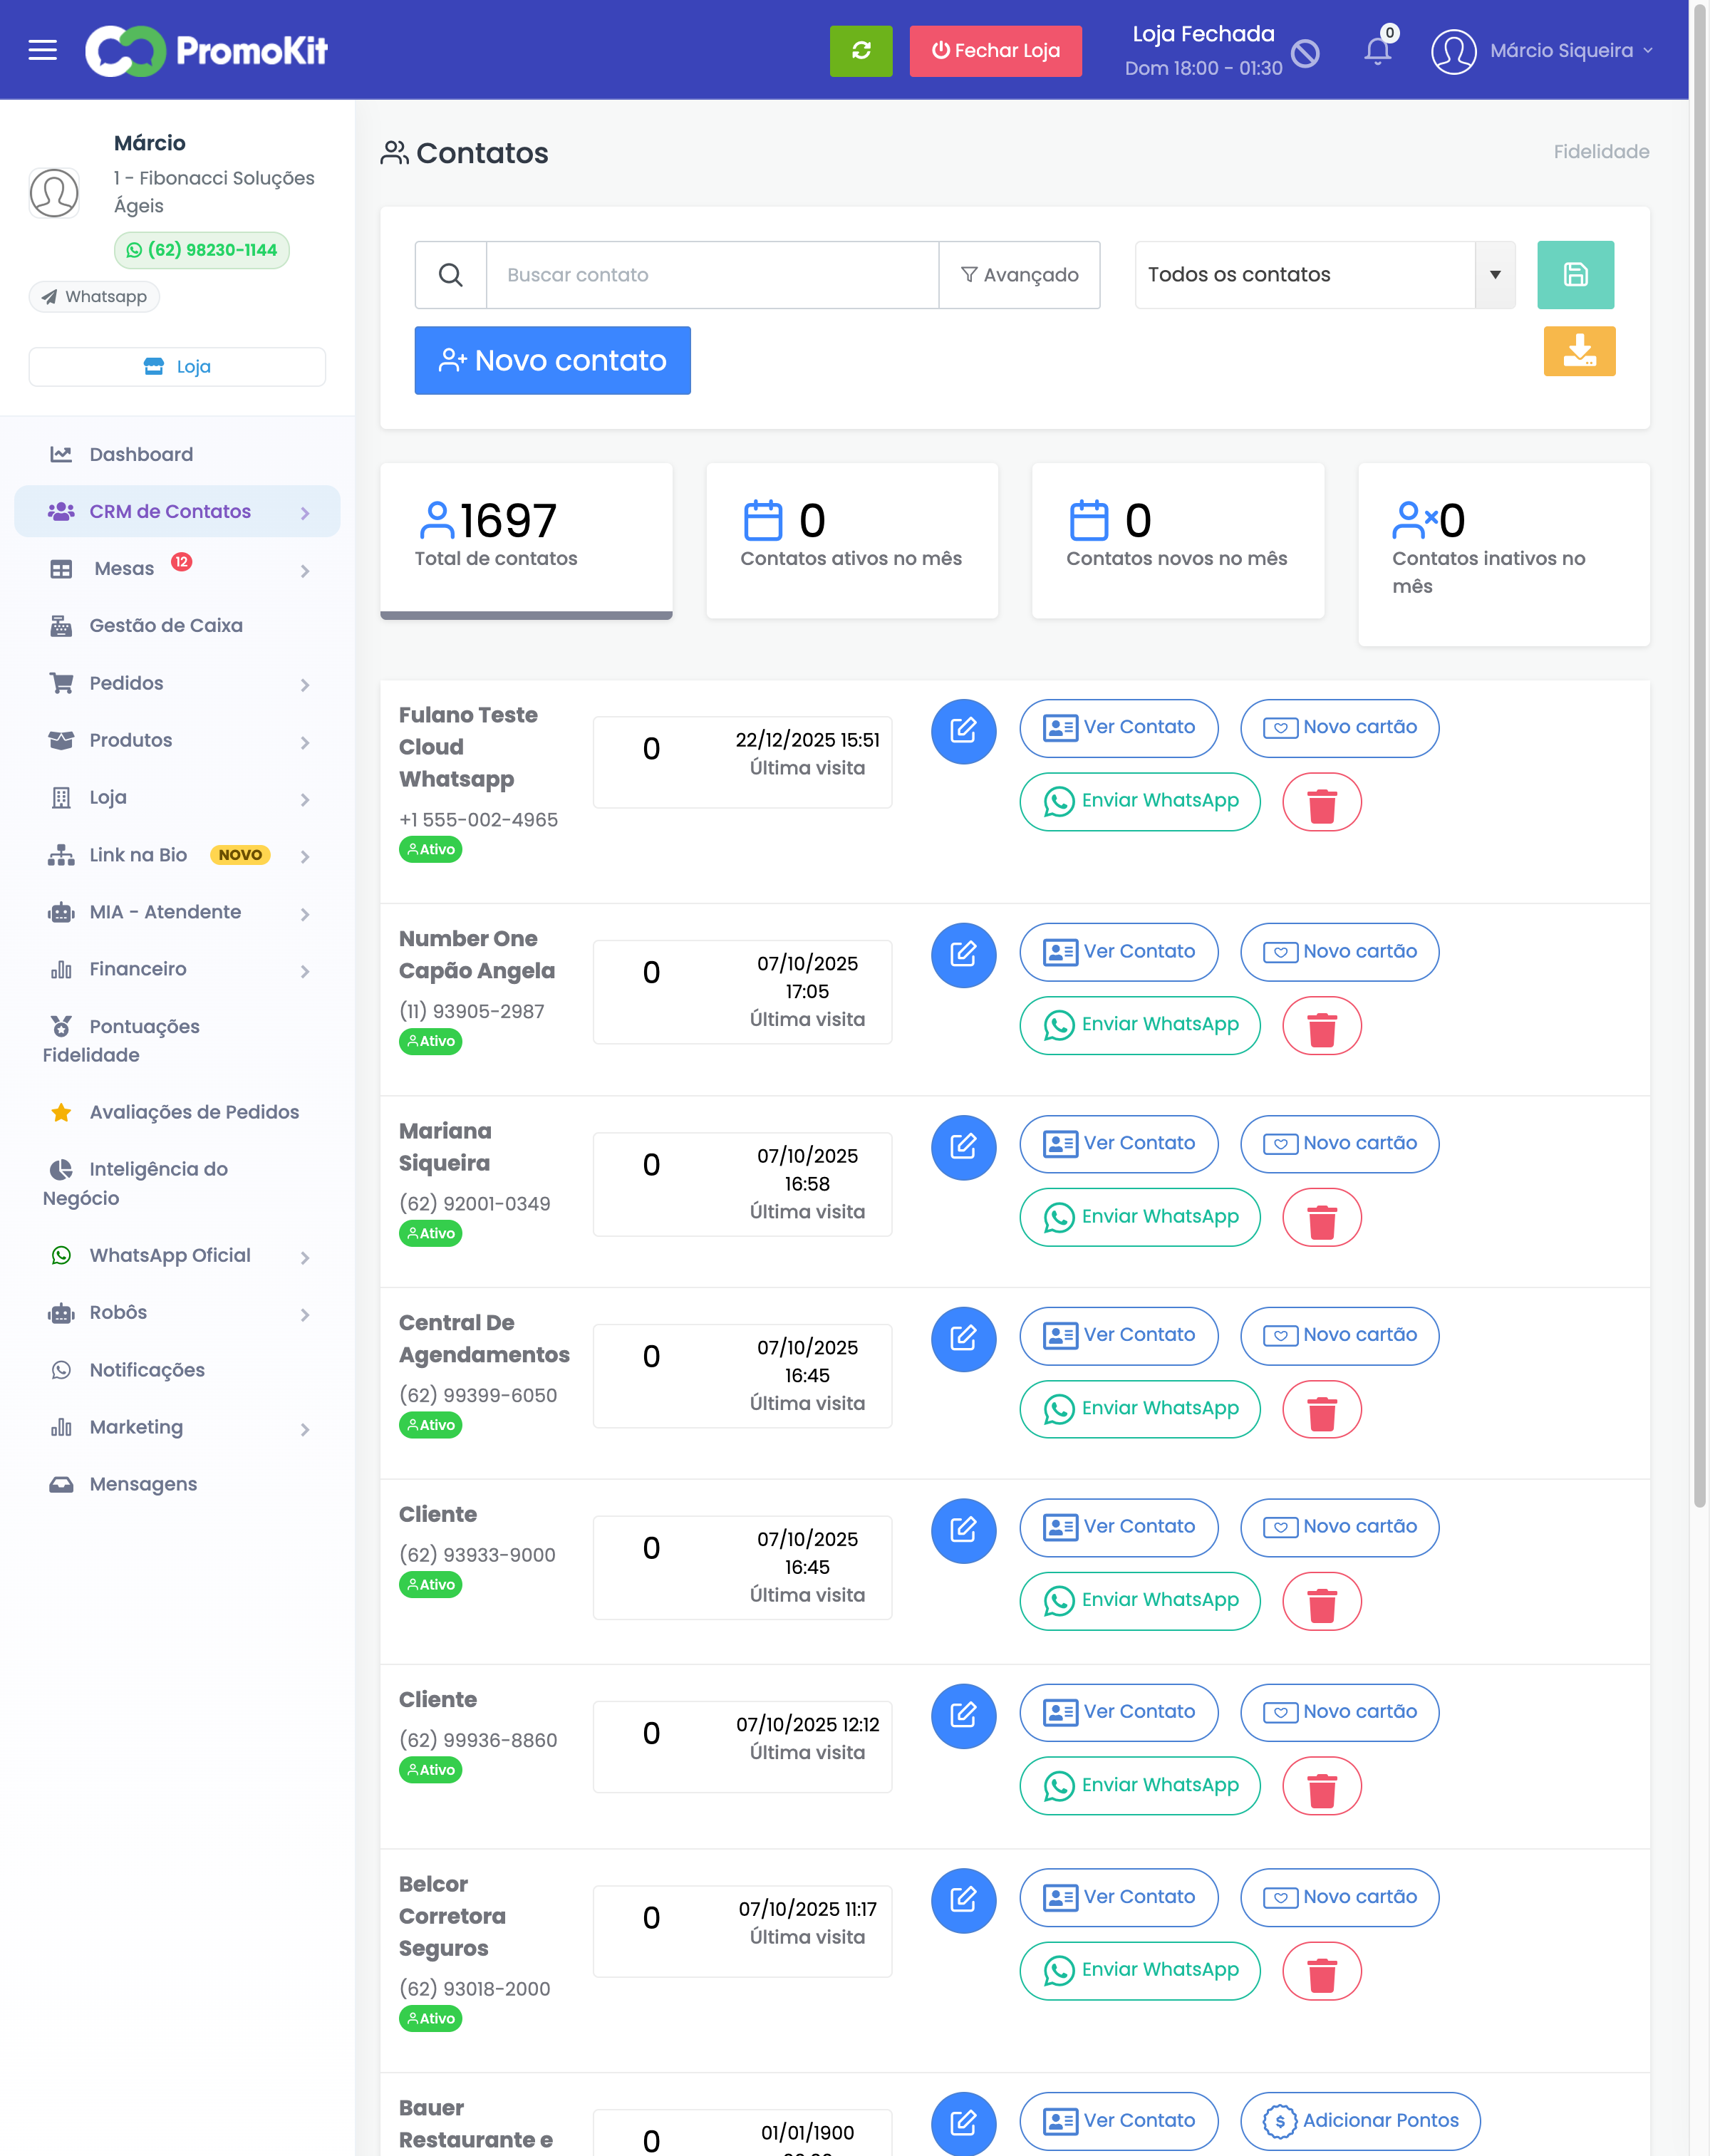Edit the Cliente (62) 93933-9000 contact

(963, 1531)
